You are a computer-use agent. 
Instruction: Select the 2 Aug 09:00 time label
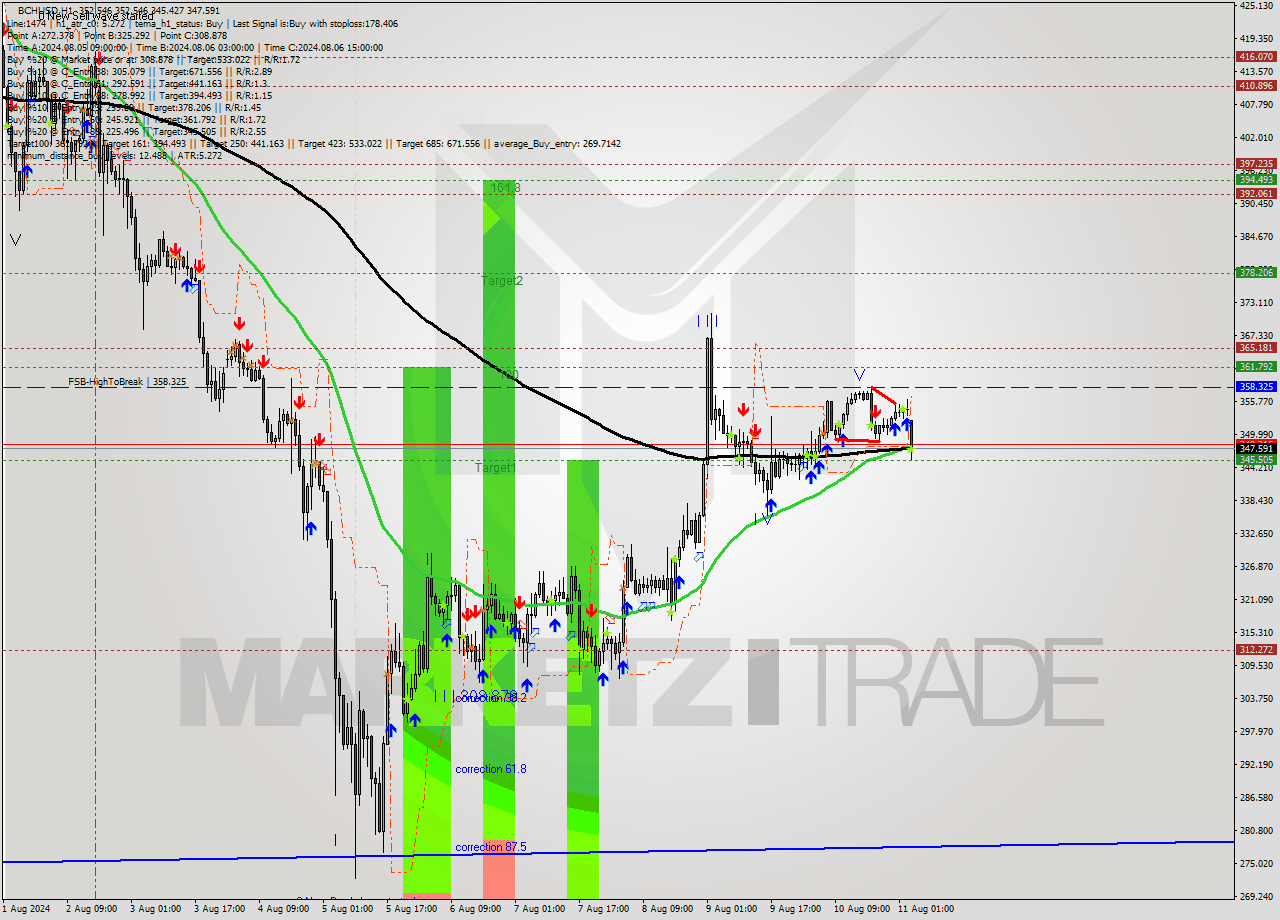(90, 909)
